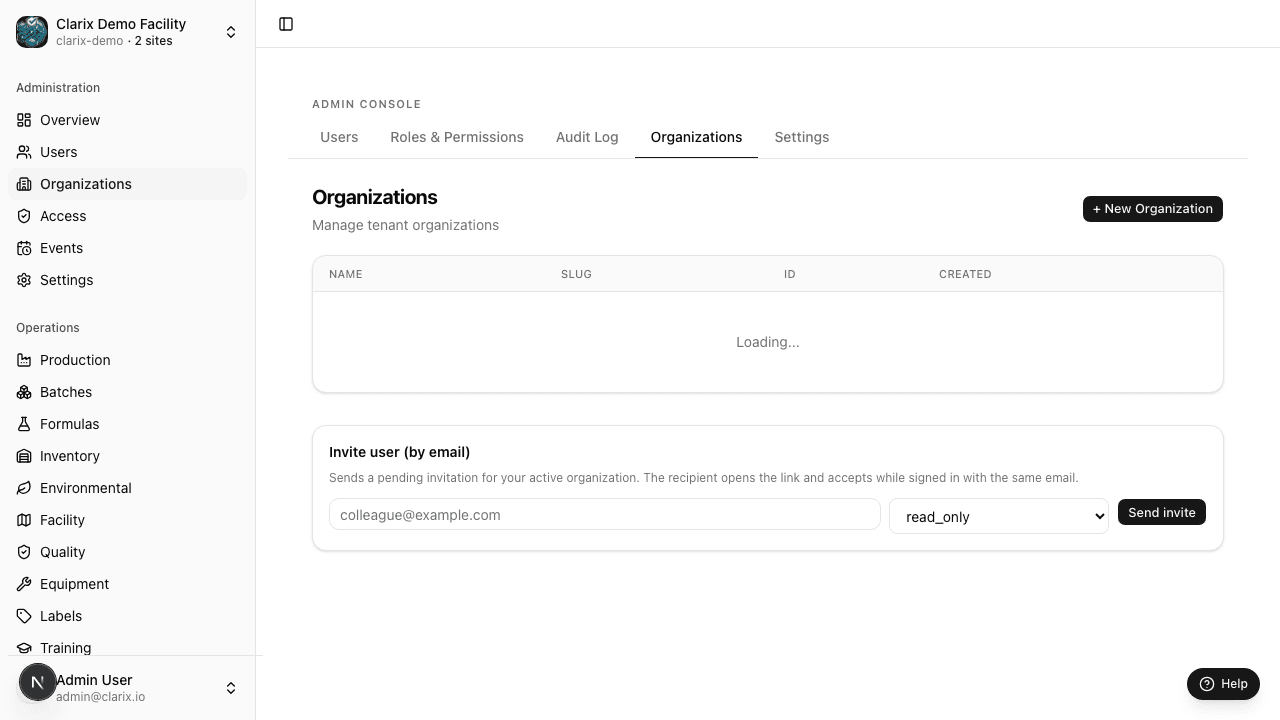Click the Clarix Demo Facility logo avatar

[x=32, y=32]
